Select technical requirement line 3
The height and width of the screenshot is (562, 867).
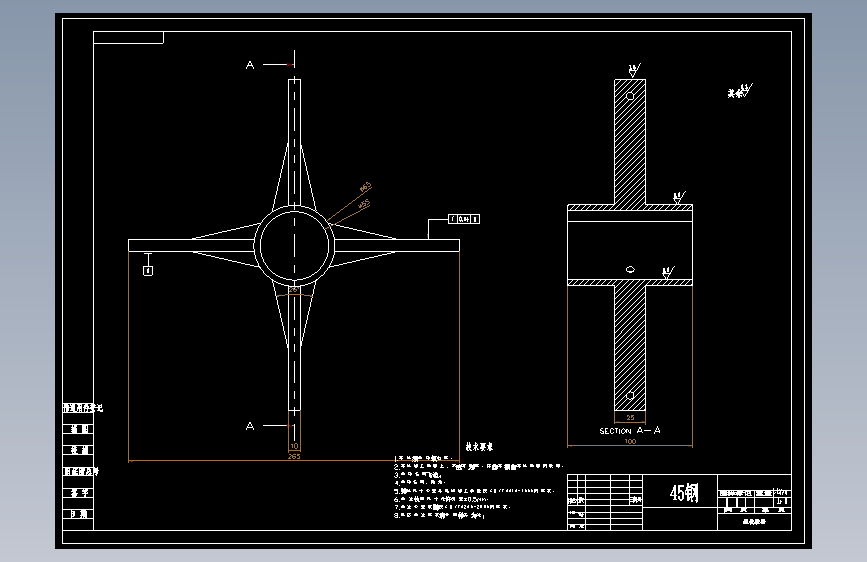[x=417, y=475]
